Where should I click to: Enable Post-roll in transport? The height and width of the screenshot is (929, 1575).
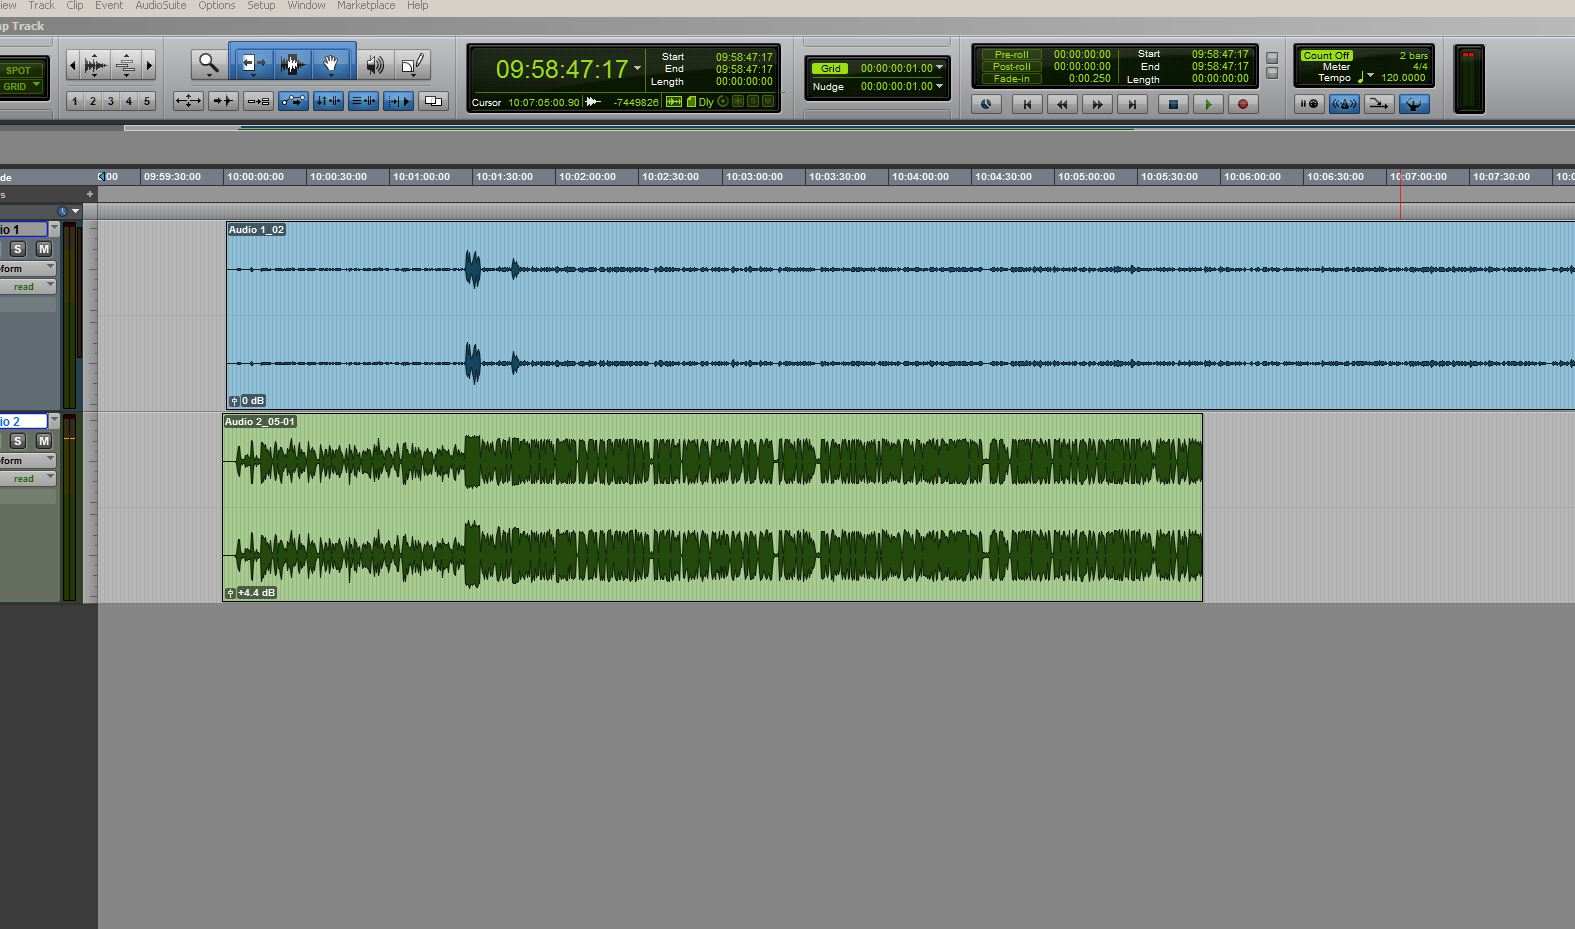1011,67
